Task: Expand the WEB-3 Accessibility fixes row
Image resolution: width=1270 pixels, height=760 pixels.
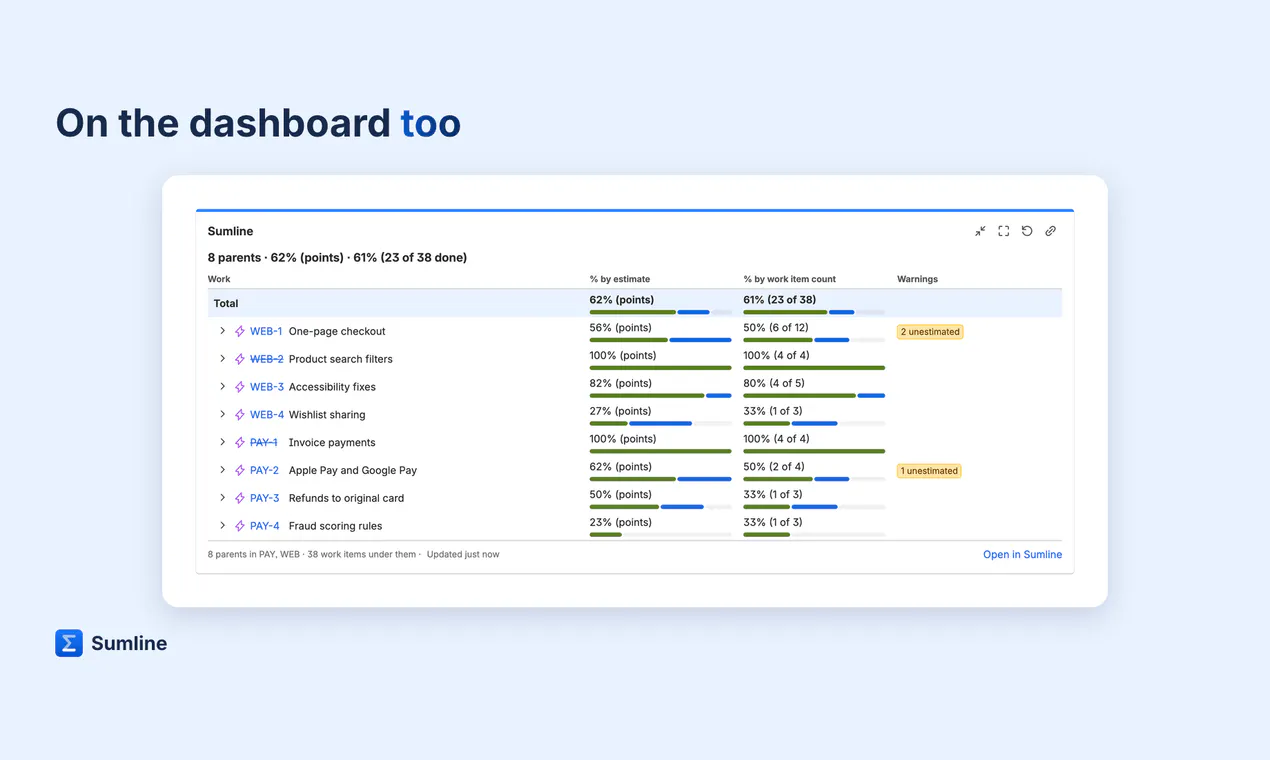Action: (222, 387)
